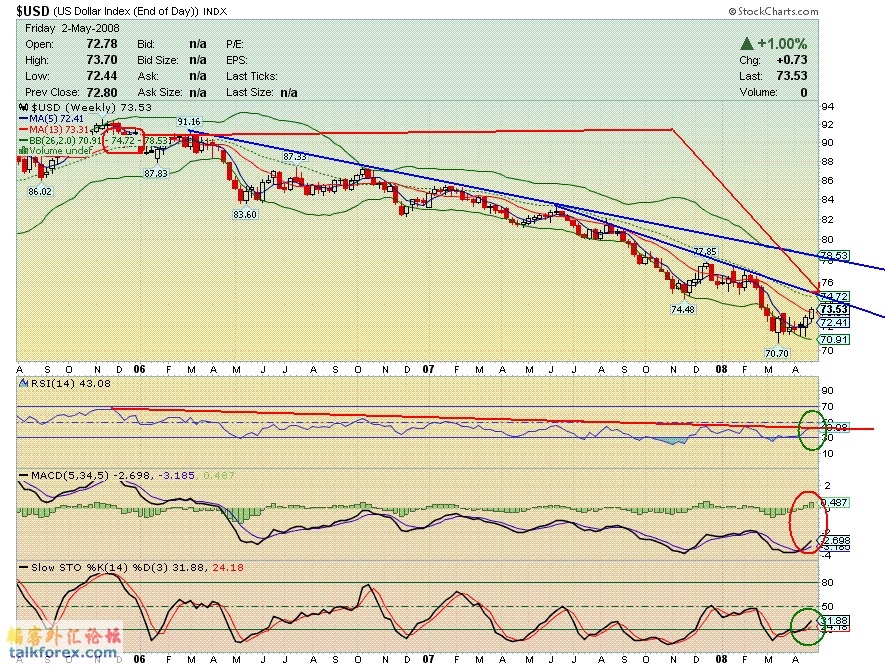The height and width of the screenshot is (668, 885).
Task: Click the 87.83 price label
Action: (156, 173)
